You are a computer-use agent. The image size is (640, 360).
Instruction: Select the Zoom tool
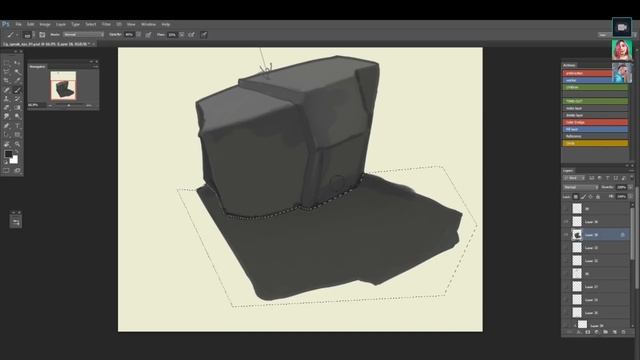(x=17, y=144)
